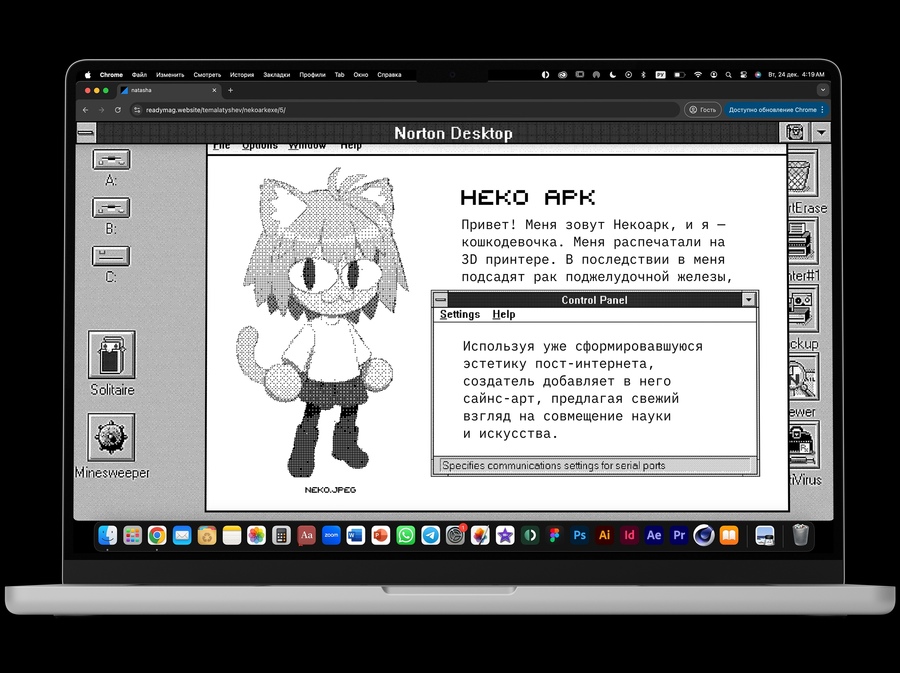Launch the Solitaire icon
Image resolution: width=900 pixels, height=673 pixels.
[x=111, y=354]
